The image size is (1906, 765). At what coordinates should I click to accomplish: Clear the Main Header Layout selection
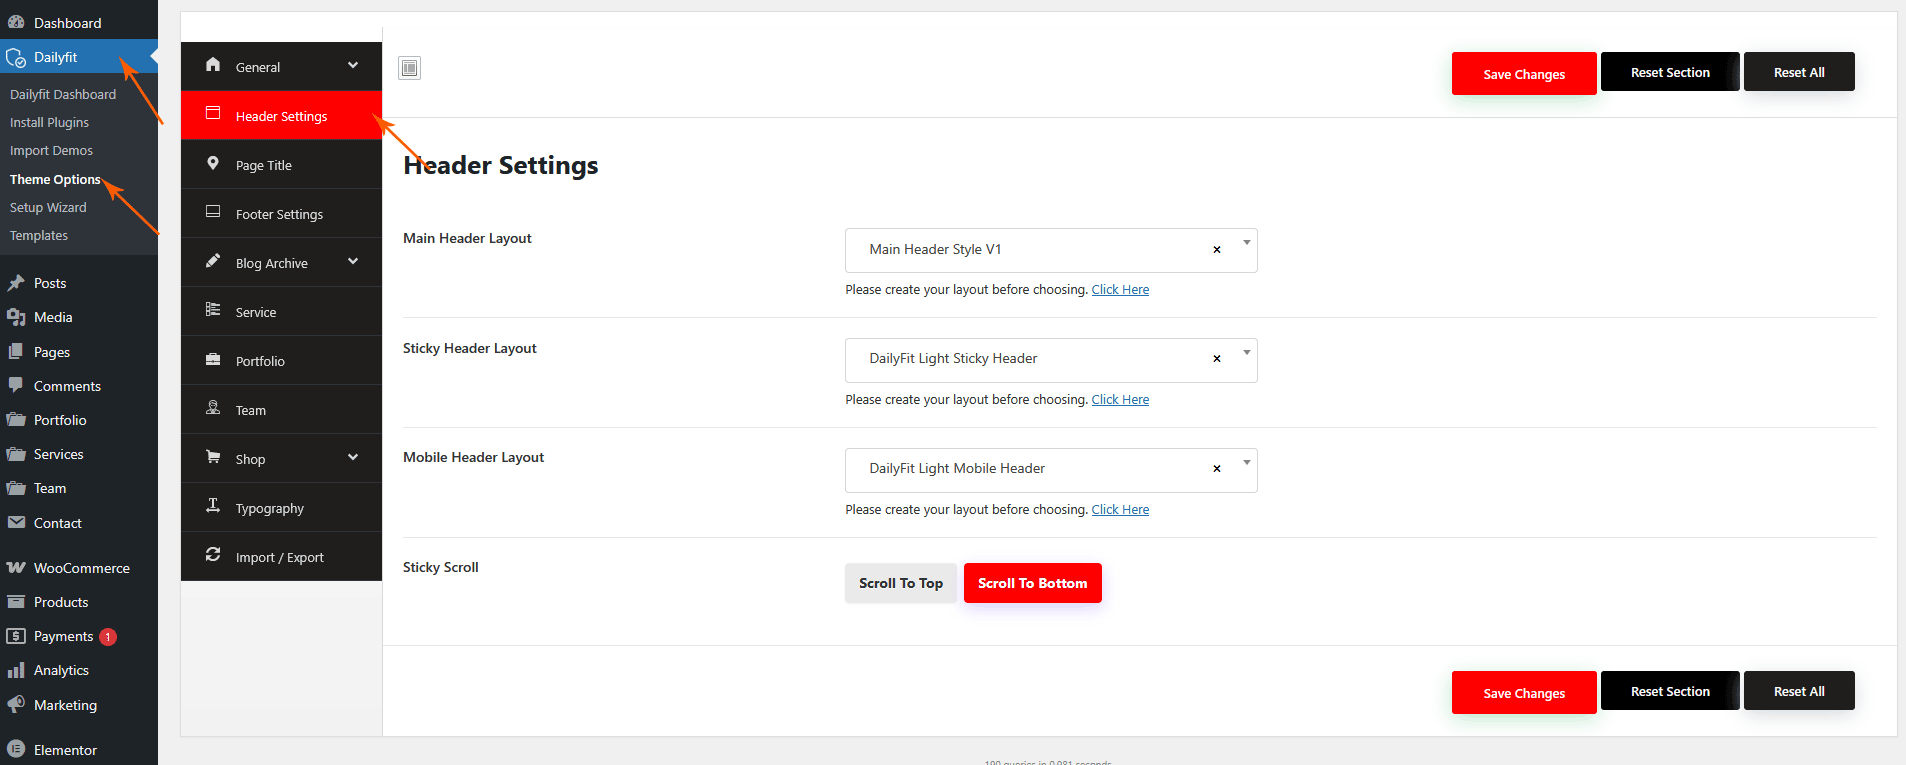coord(1216,250)
